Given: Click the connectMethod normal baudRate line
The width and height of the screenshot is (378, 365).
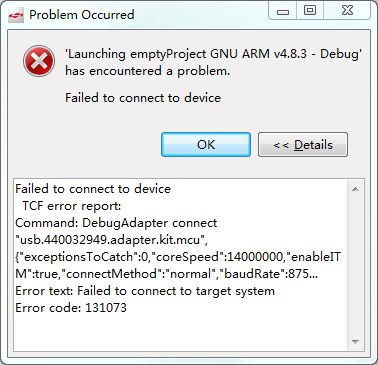Looking at the screenshot, I should (167, 274).
